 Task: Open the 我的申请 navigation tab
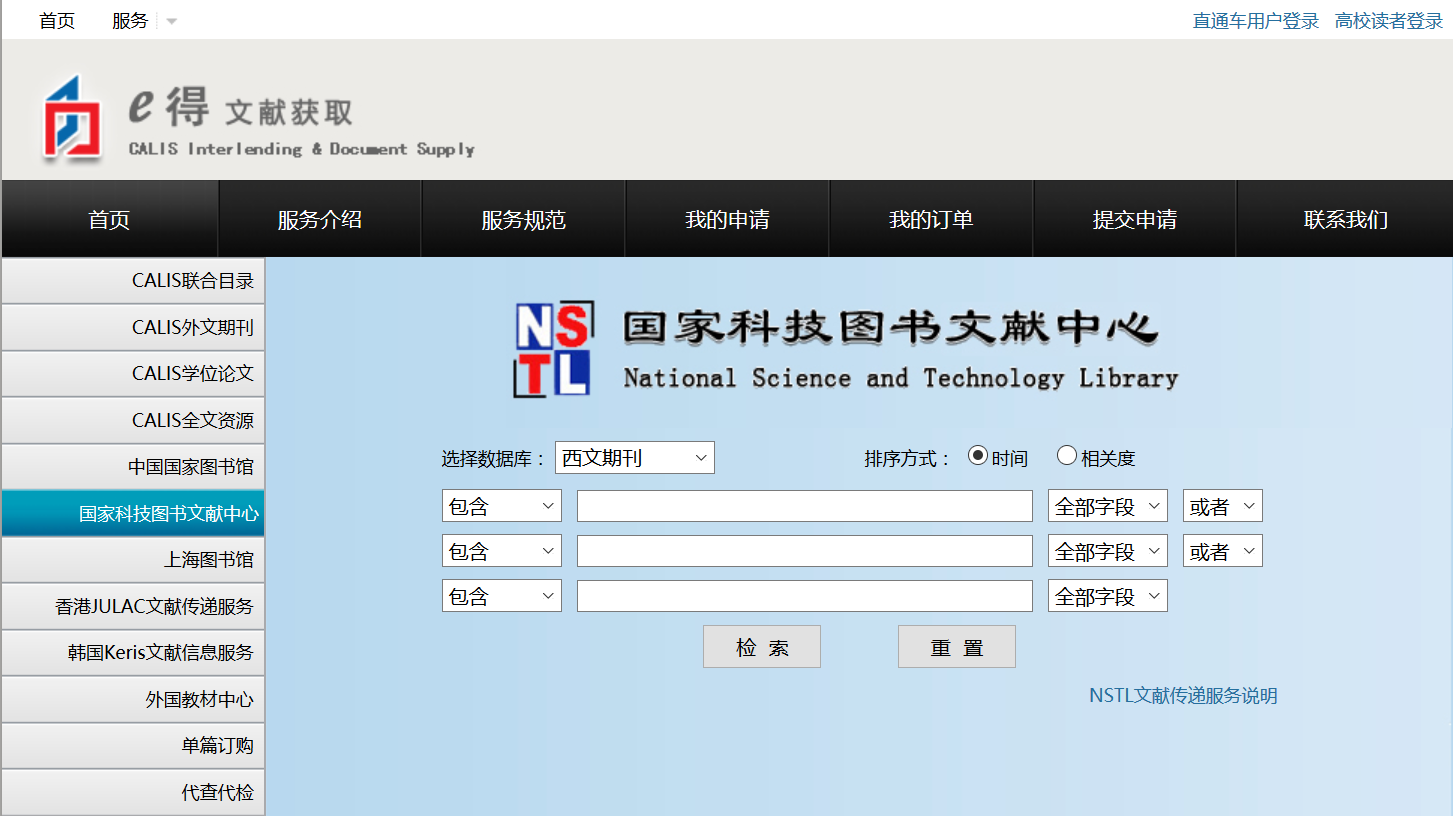point(727,220)
